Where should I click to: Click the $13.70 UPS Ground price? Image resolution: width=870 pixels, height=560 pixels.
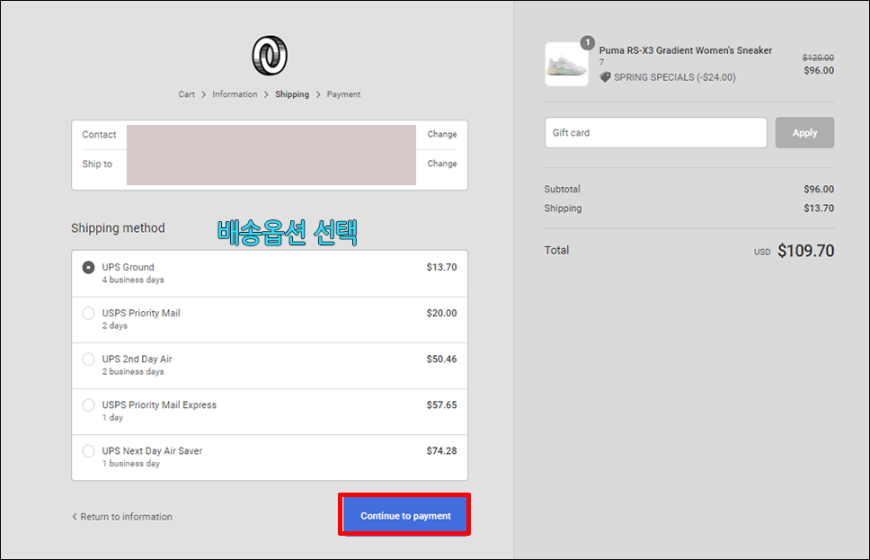pyautogui.click(x=442, y=268)
